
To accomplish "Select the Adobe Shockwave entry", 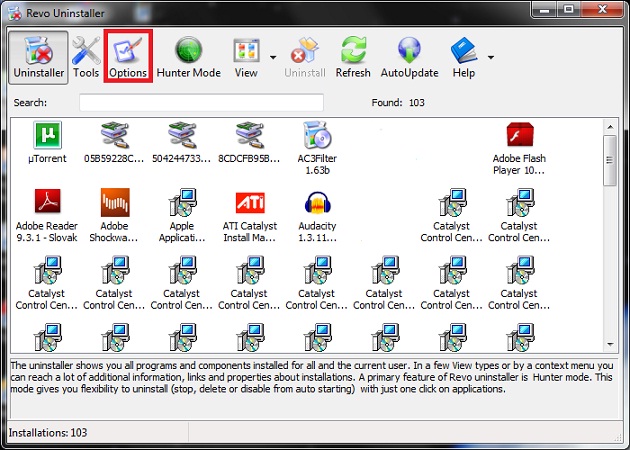I will point(114,215).
